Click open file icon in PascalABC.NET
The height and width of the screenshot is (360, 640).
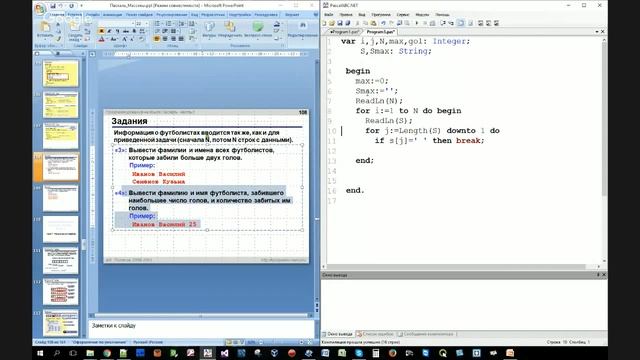coord(332,23)
